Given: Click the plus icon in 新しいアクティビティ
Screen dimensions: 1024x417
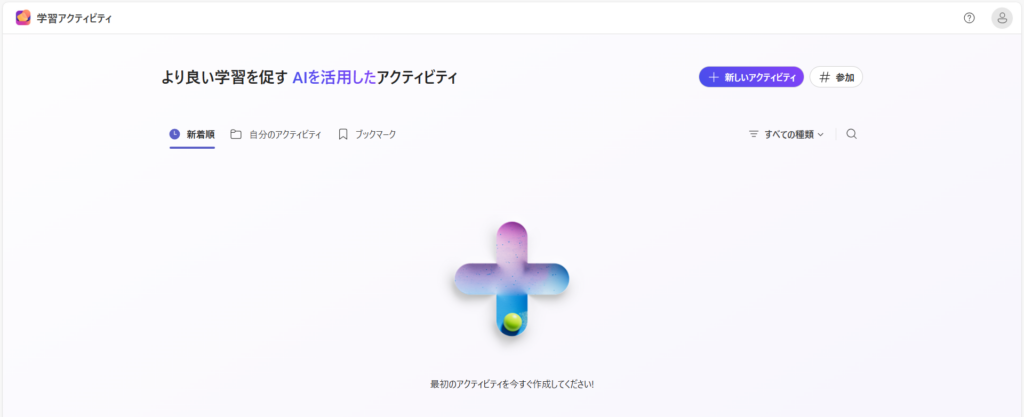Looking at the screenshot, I should [713, 77].
